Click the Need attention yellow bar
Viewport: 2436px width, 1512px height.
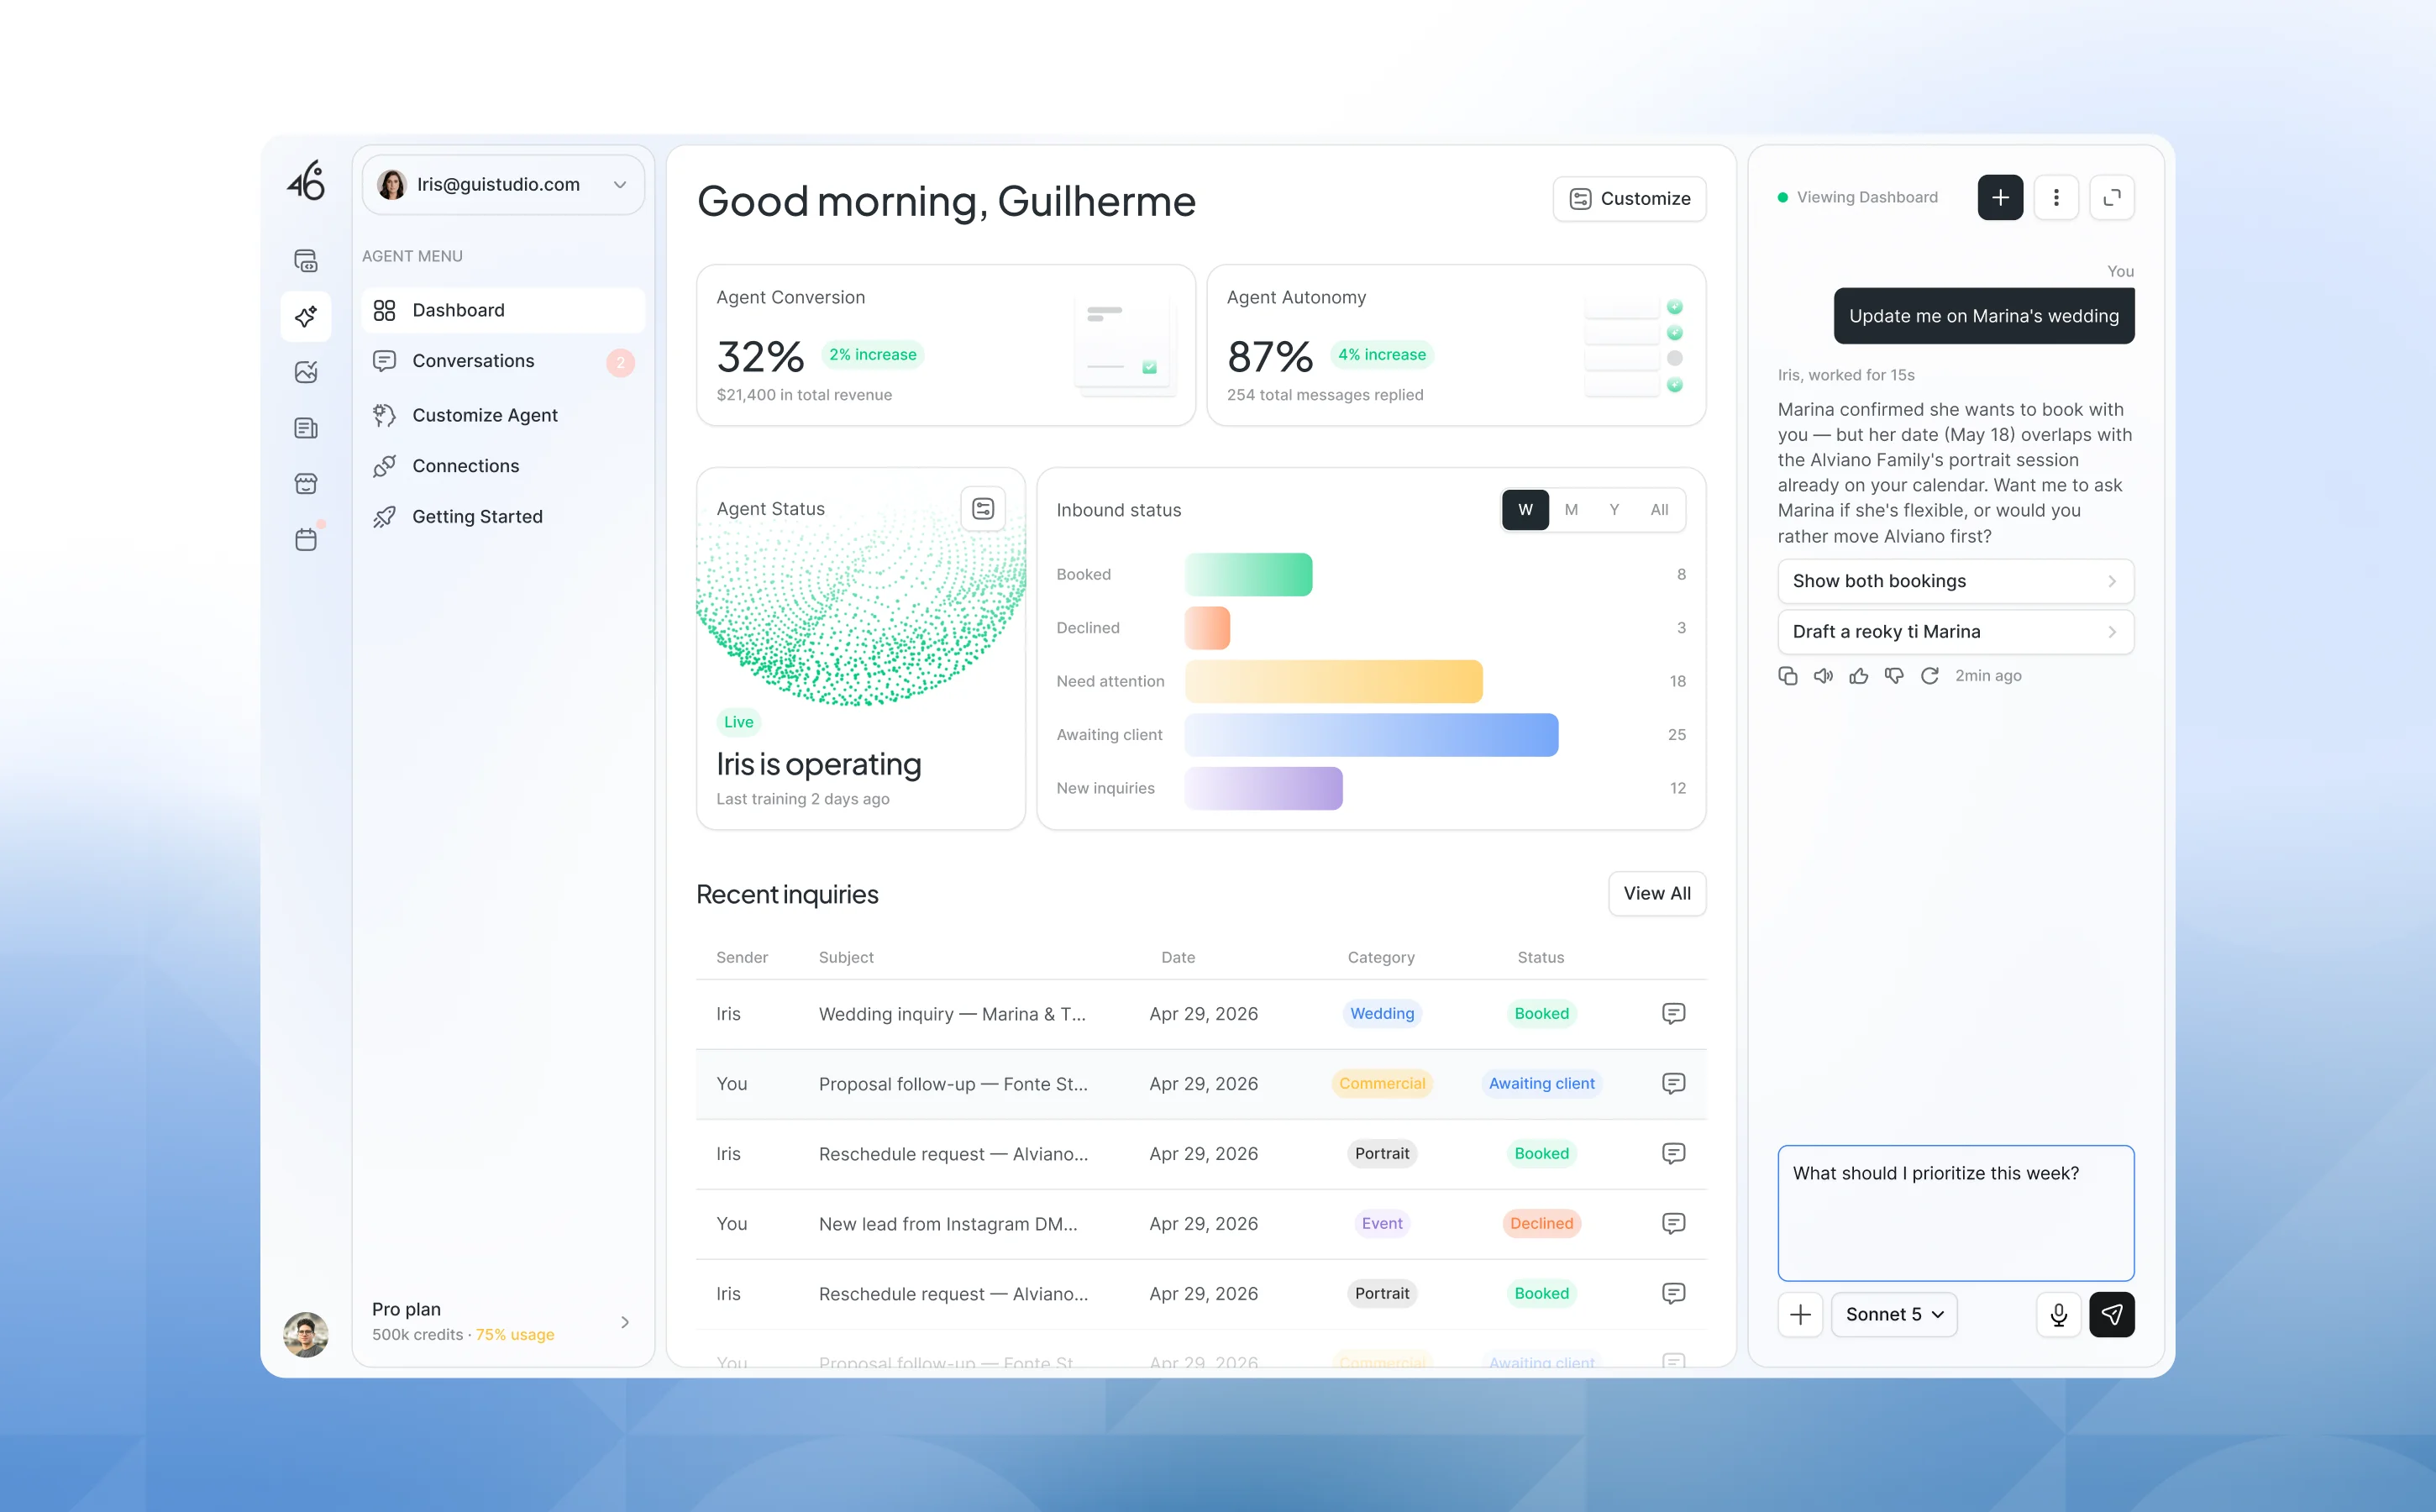[x=1333, y=682]
